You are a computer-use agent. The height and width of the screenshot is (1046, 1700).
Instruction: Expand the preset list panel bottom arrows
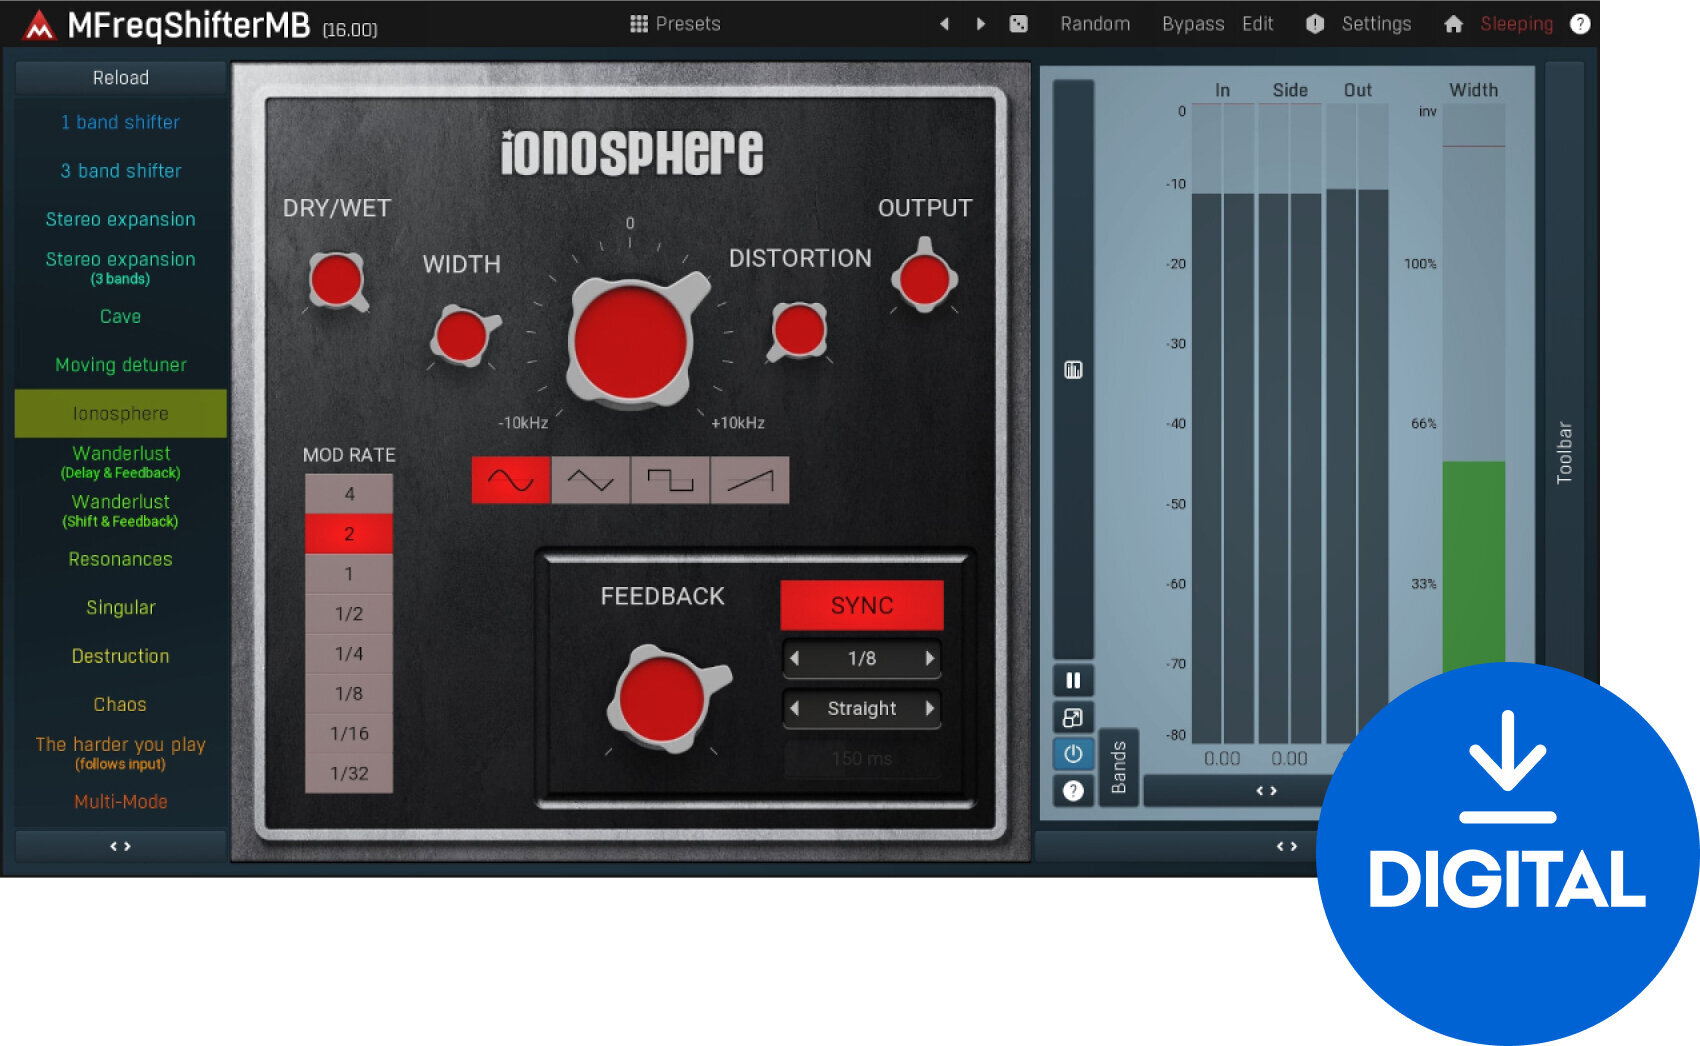[x=120, y=846]
